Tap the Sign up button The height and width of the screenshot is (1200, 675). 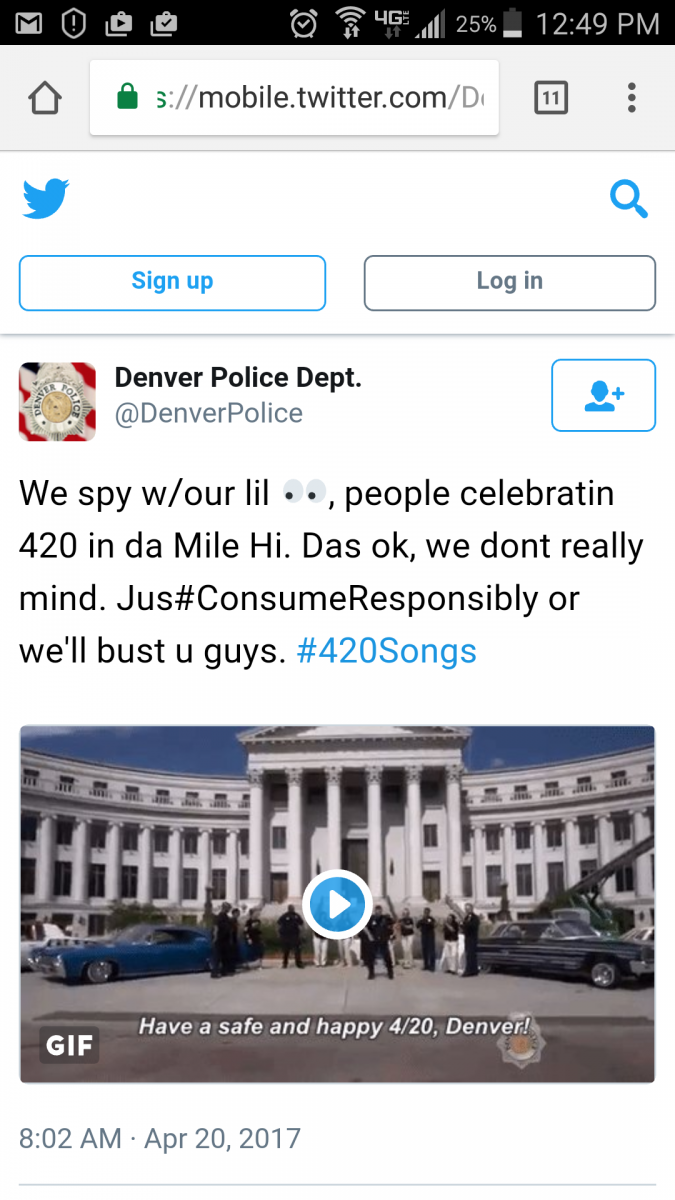172,283
